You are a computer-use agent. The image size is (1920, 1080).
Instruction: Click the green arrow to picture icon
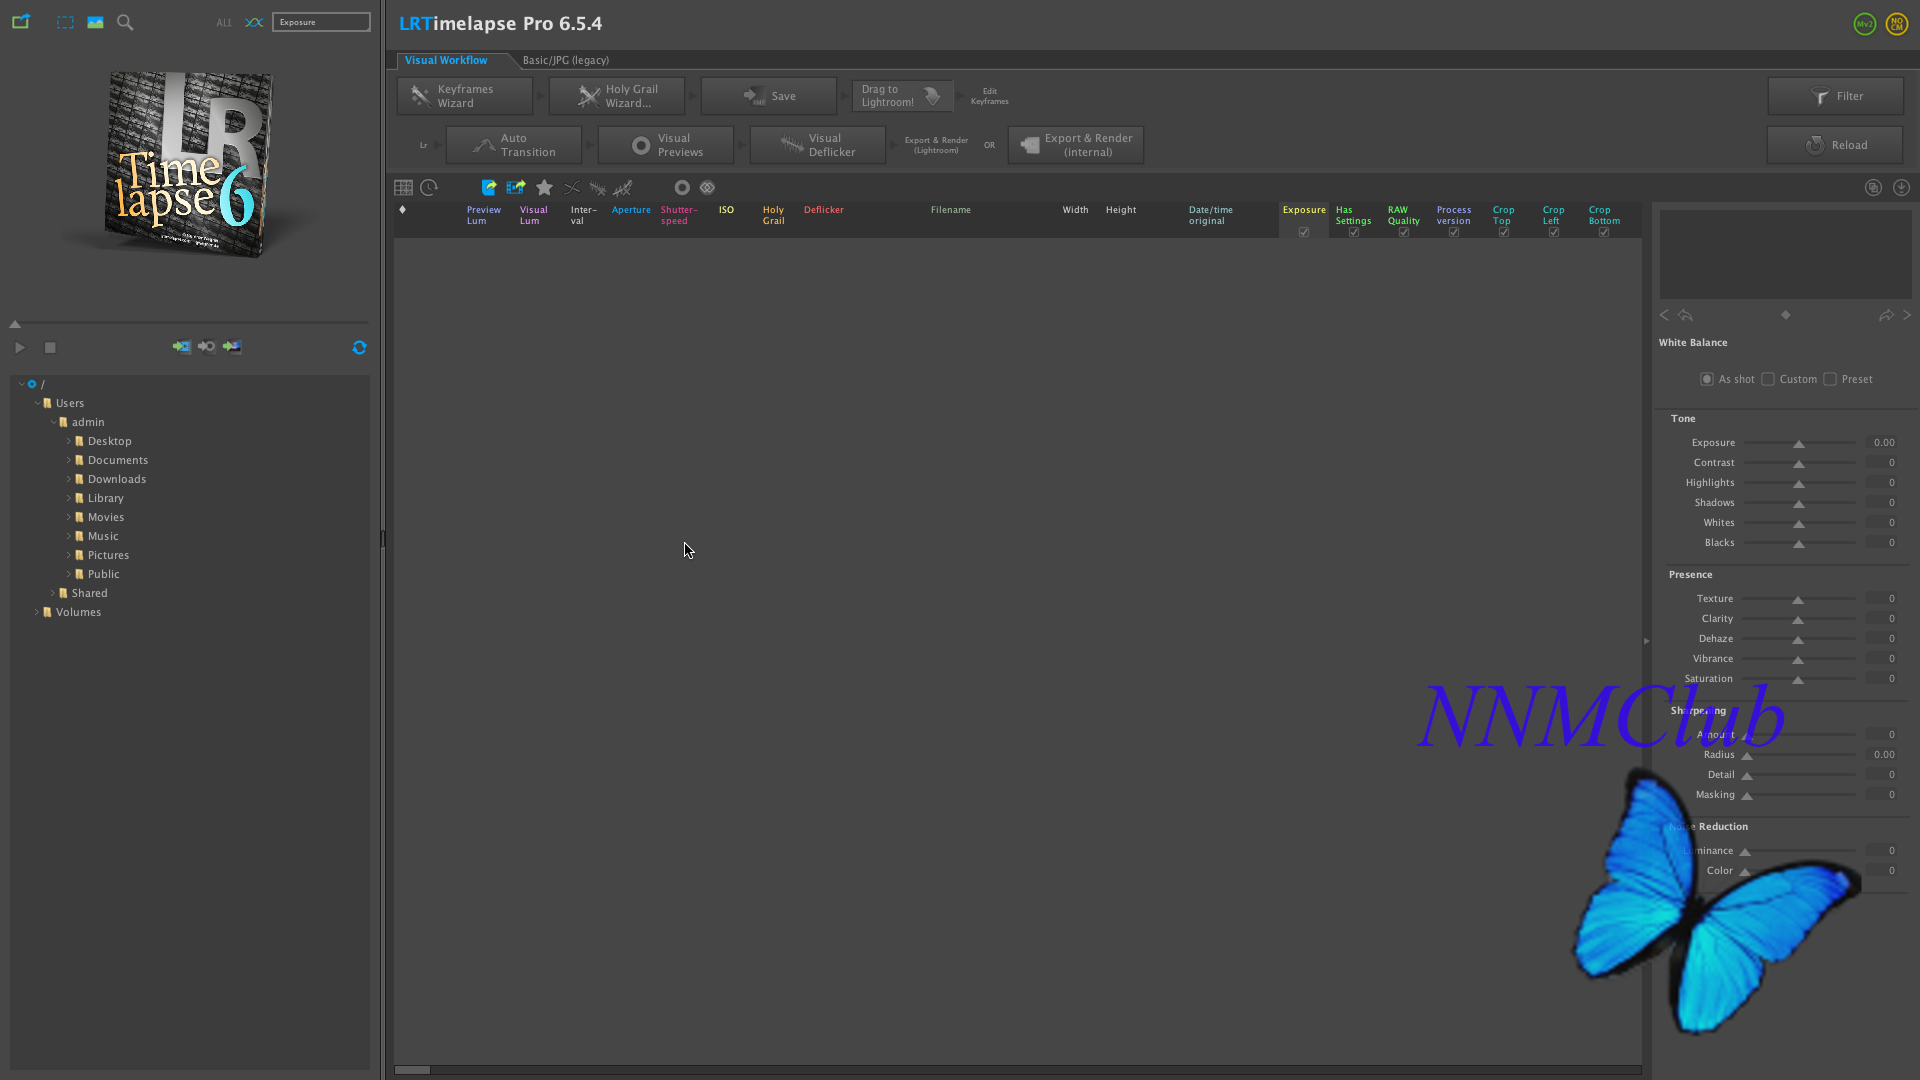click(232, 347)
